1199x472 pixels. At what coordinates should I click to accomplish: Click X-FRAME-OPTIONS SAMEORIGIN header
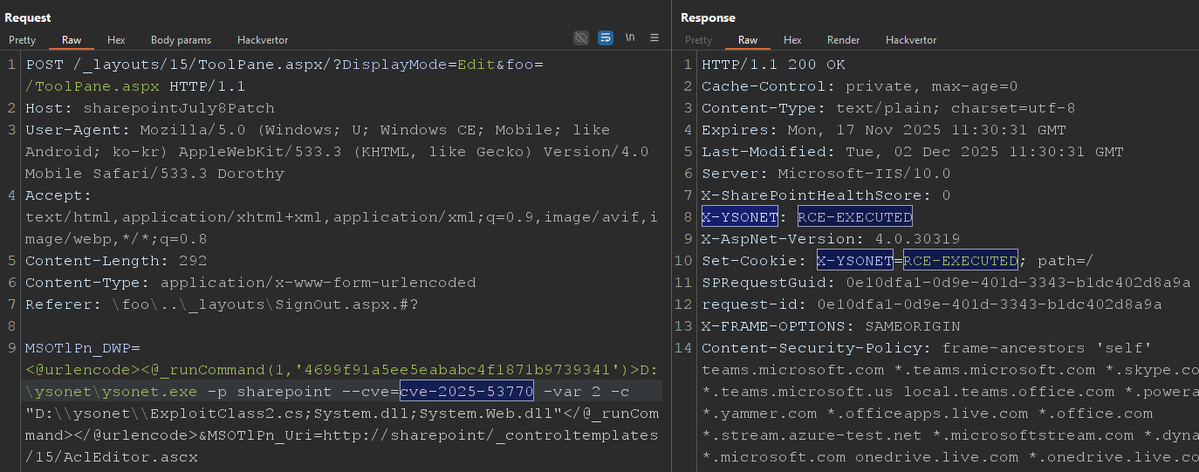click(830, 327)
